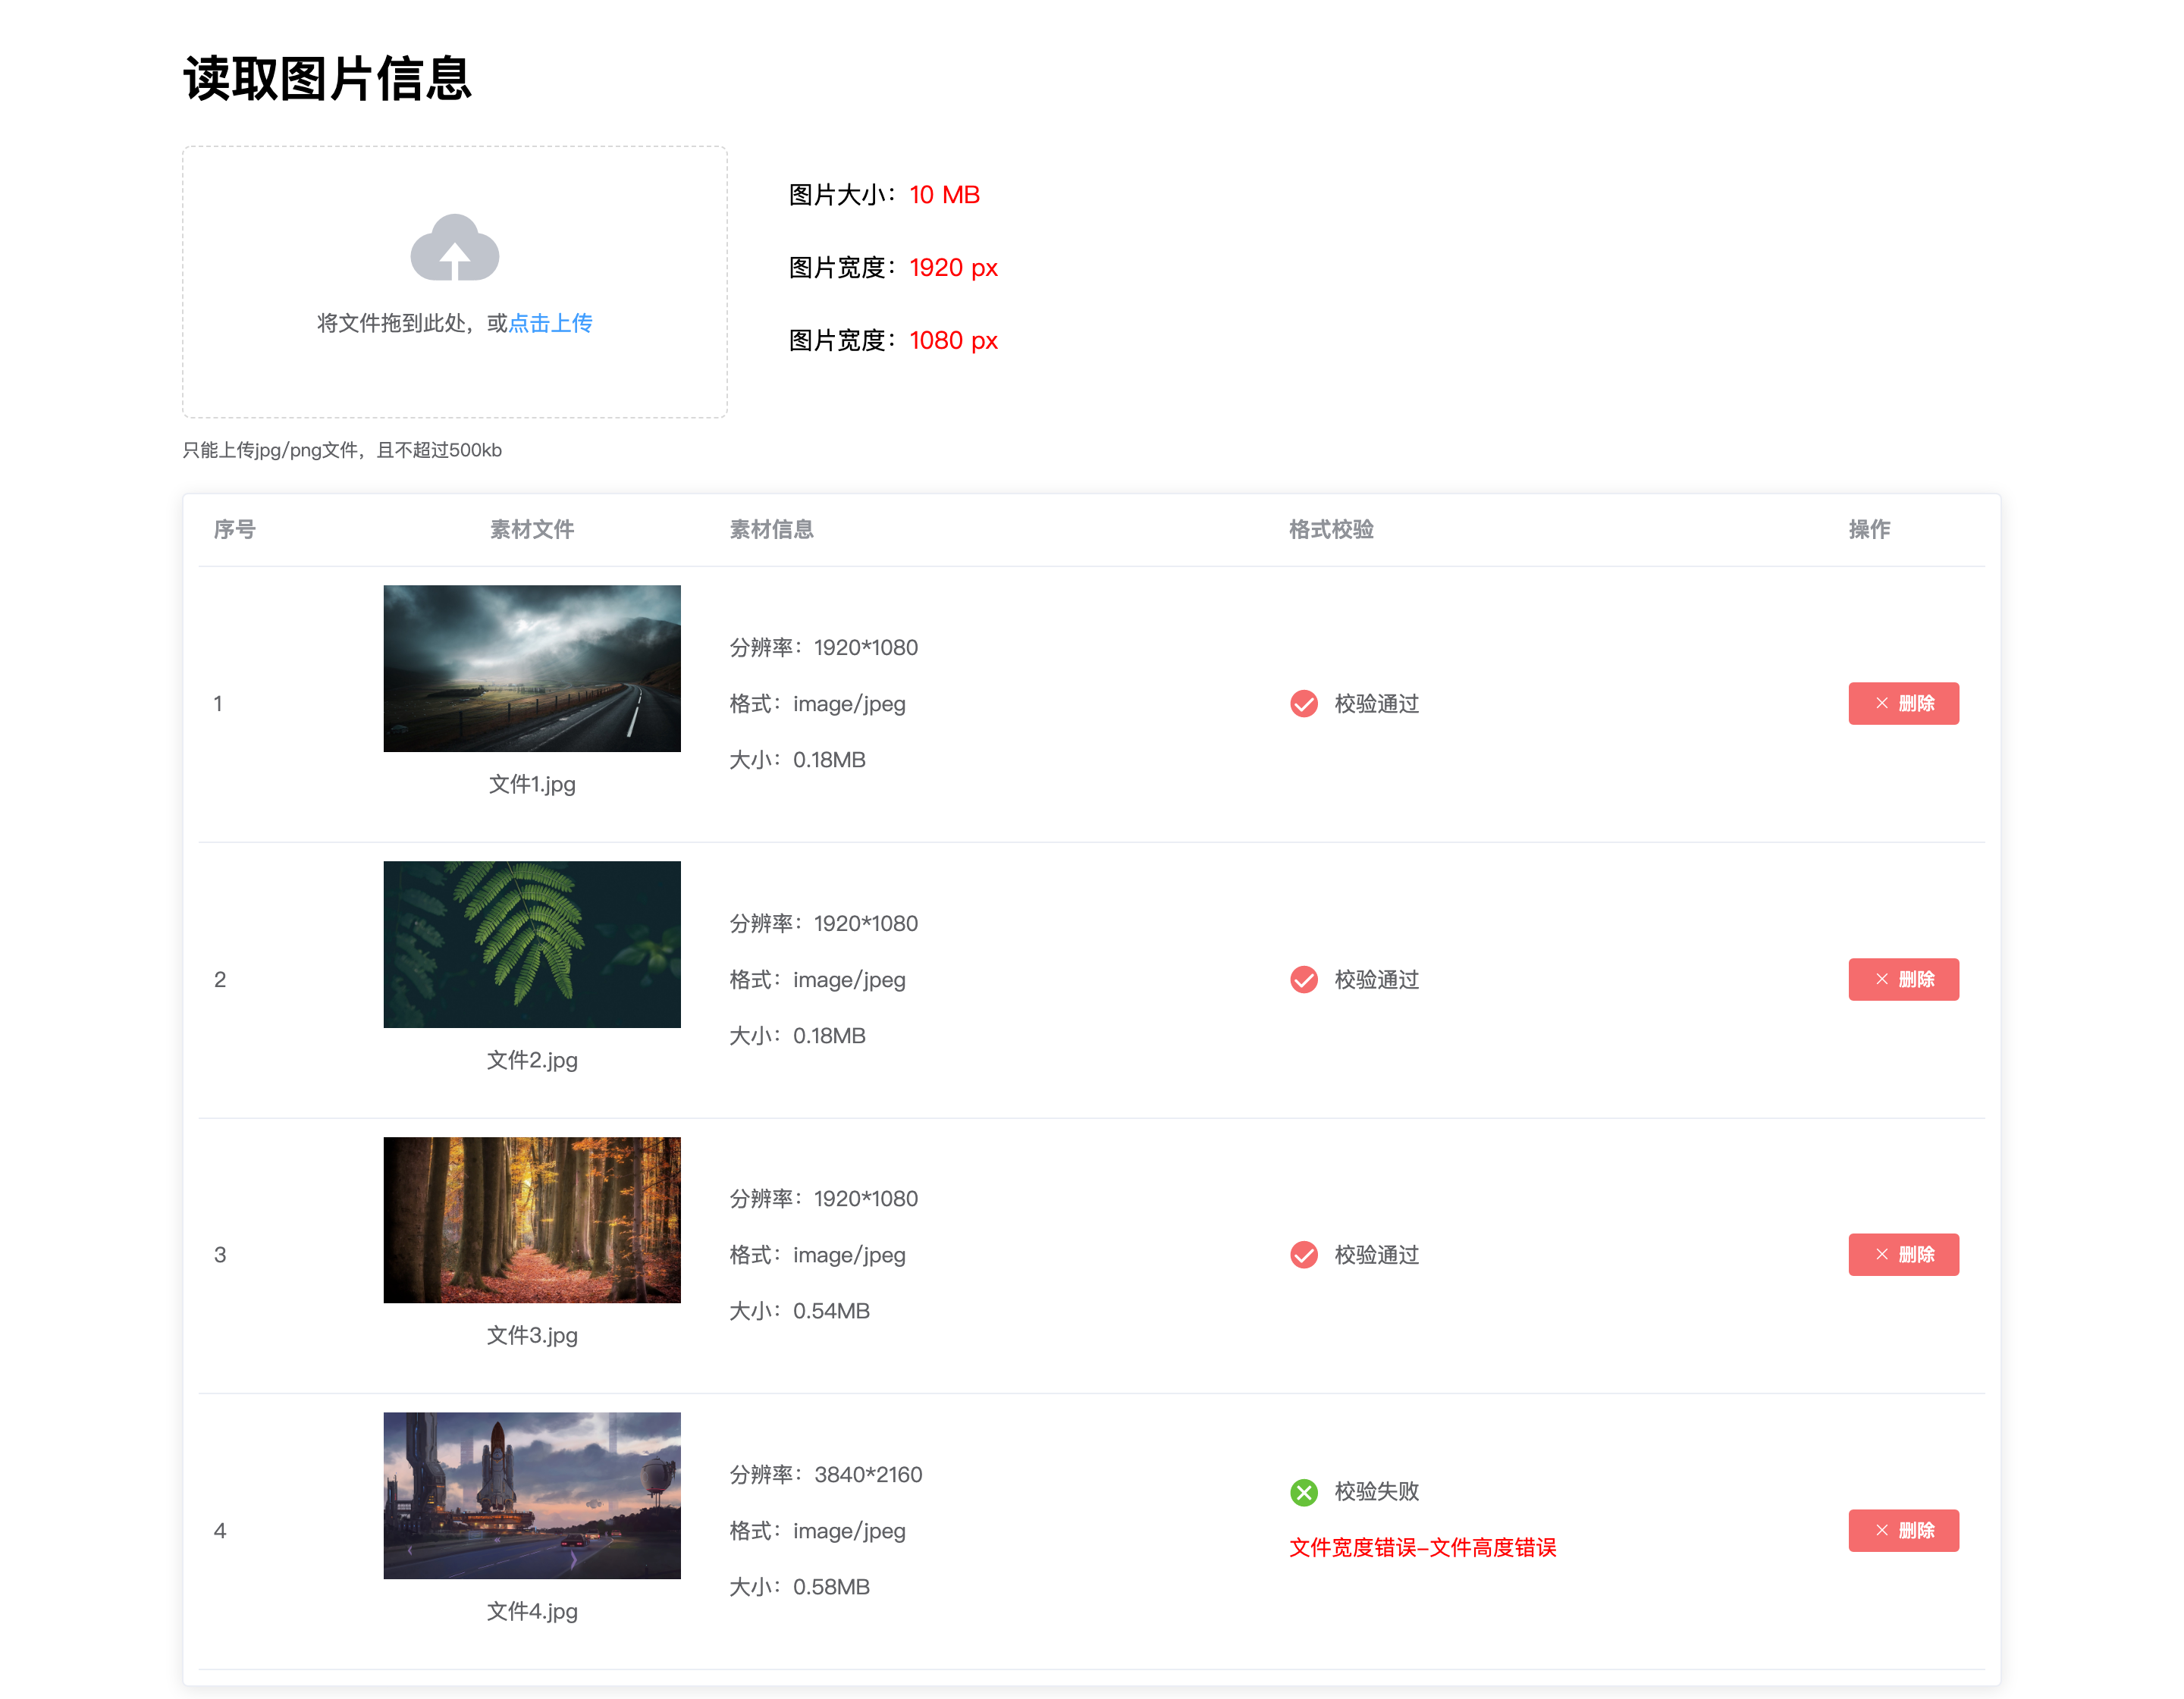The height and width of the screenshot is (1699, 2184).
Task: Click the 序号 column header
Action: pos(235,529)
